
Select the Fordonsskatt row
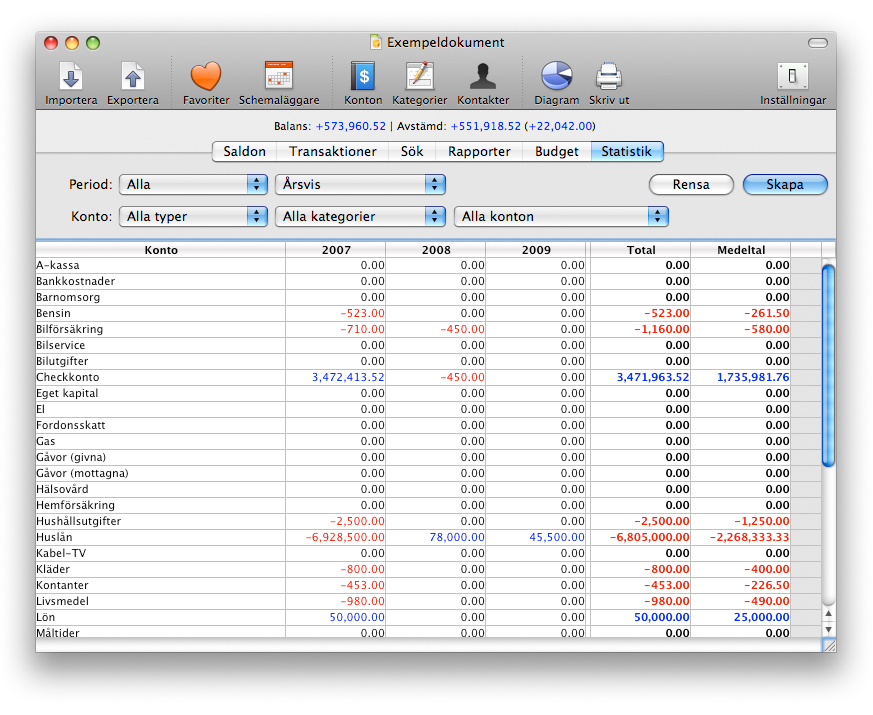(x=428, y=425)
